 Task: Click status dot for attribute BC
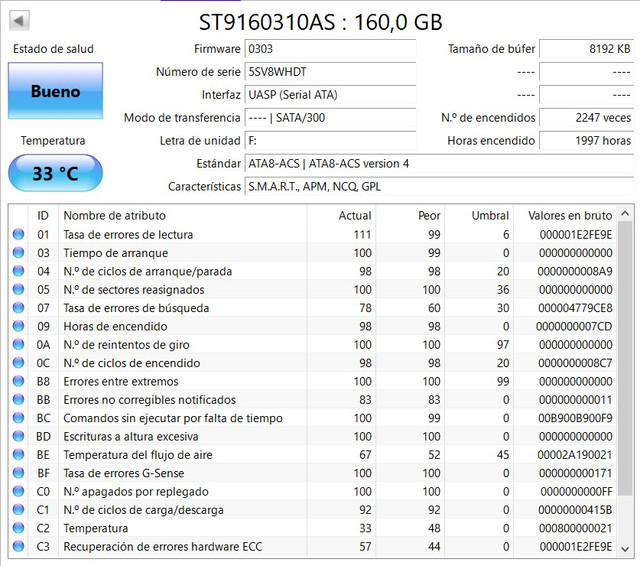click(18, 418)
